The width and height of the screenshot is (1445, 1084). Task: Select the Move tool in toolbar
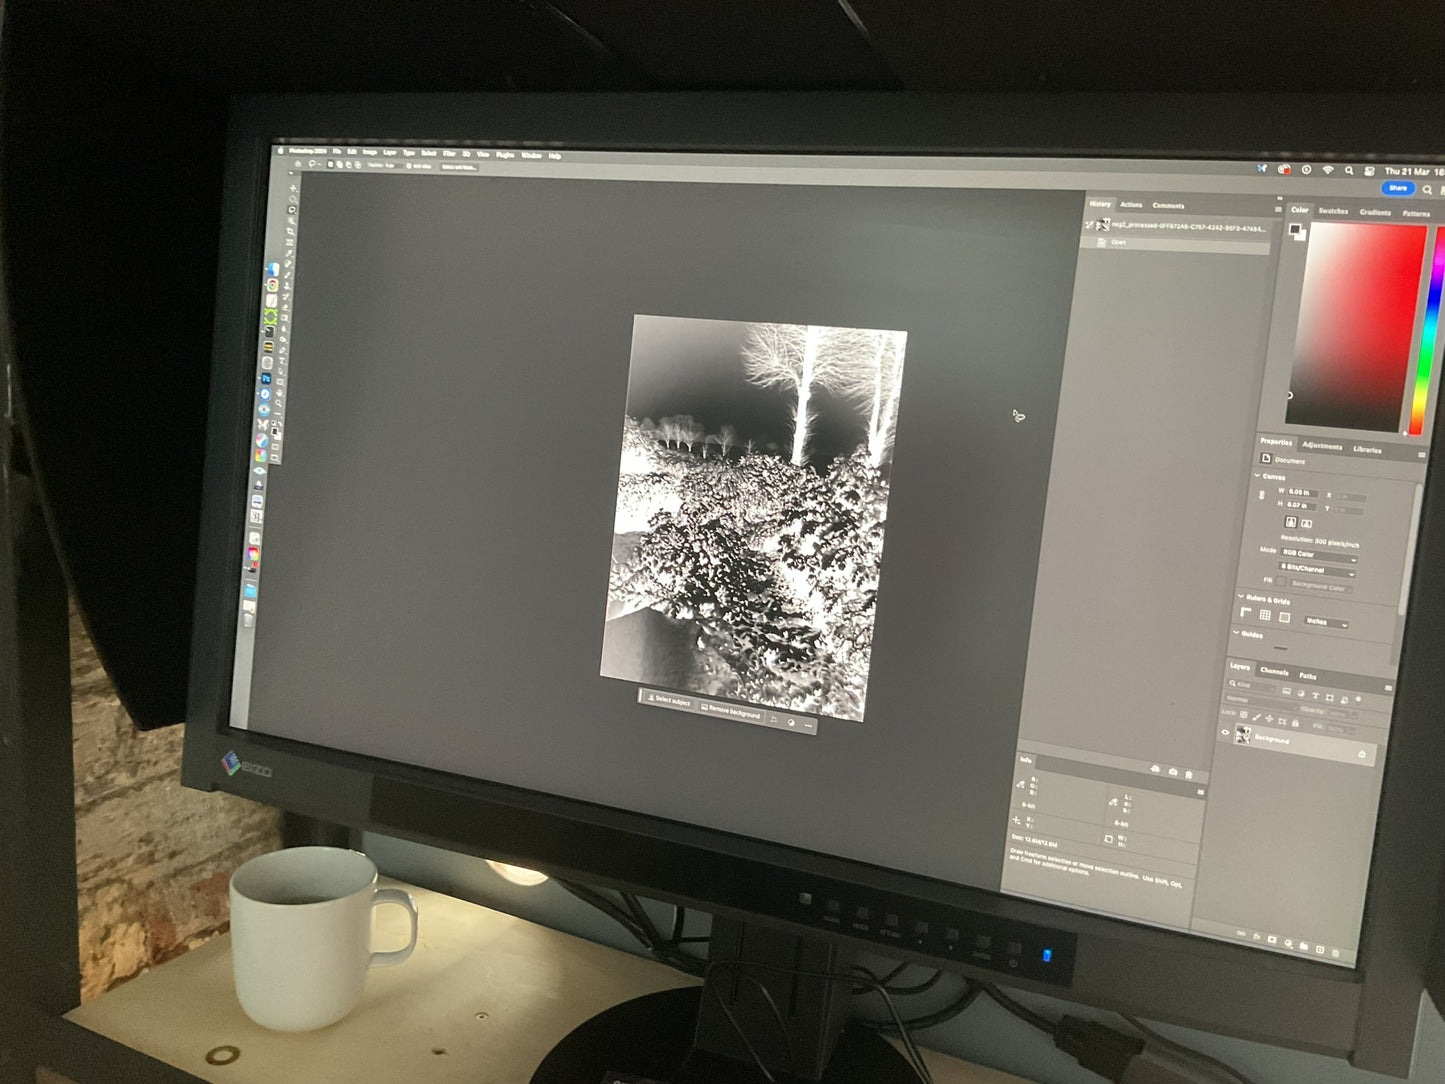(x=293, y=188)
